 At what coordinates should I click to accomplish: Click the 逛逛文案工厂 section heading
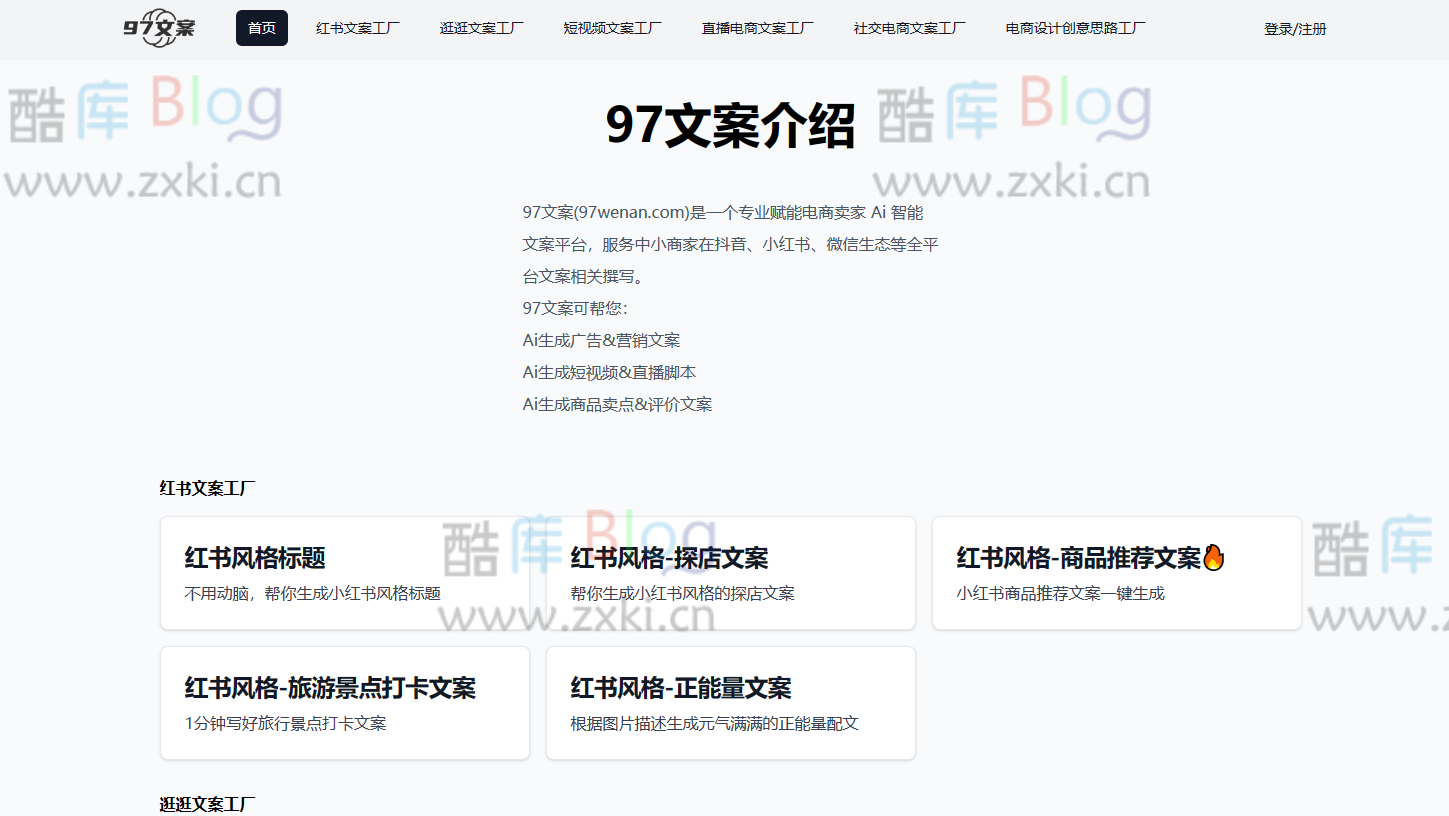point(207,804)
